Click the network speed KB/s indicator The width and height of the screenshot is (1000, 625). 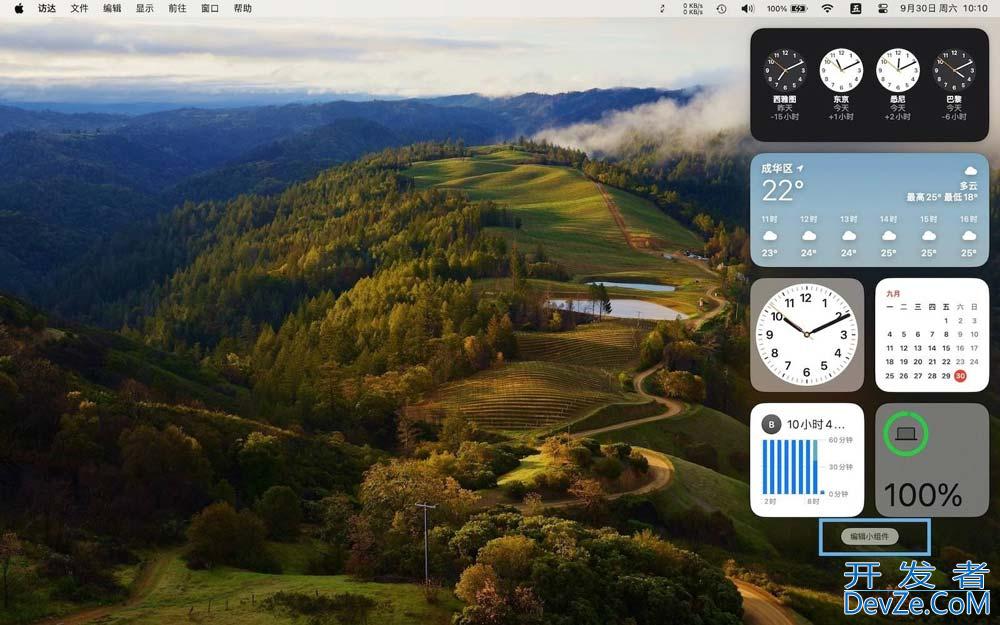[x=693, y=8]
